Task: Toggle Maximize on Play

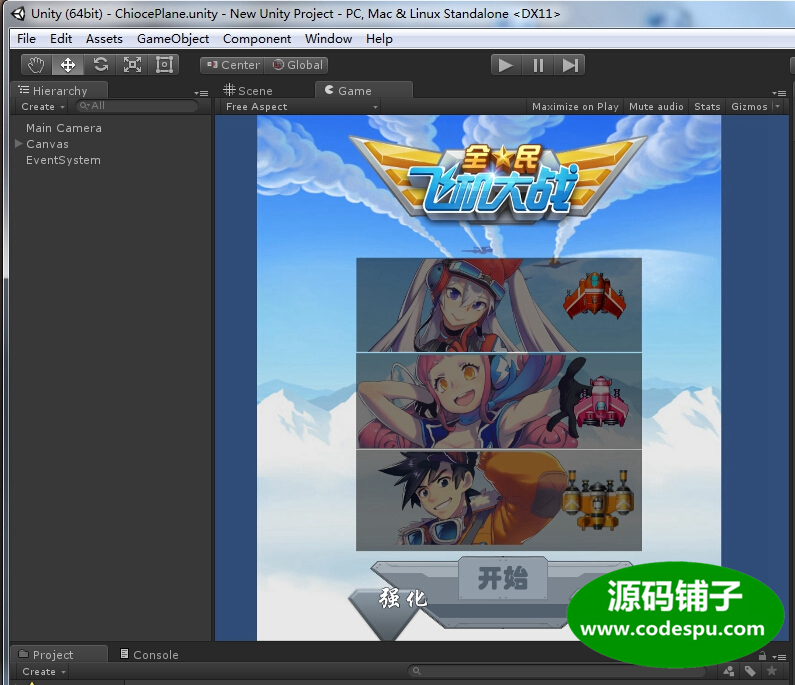Action: pos(575,106)
